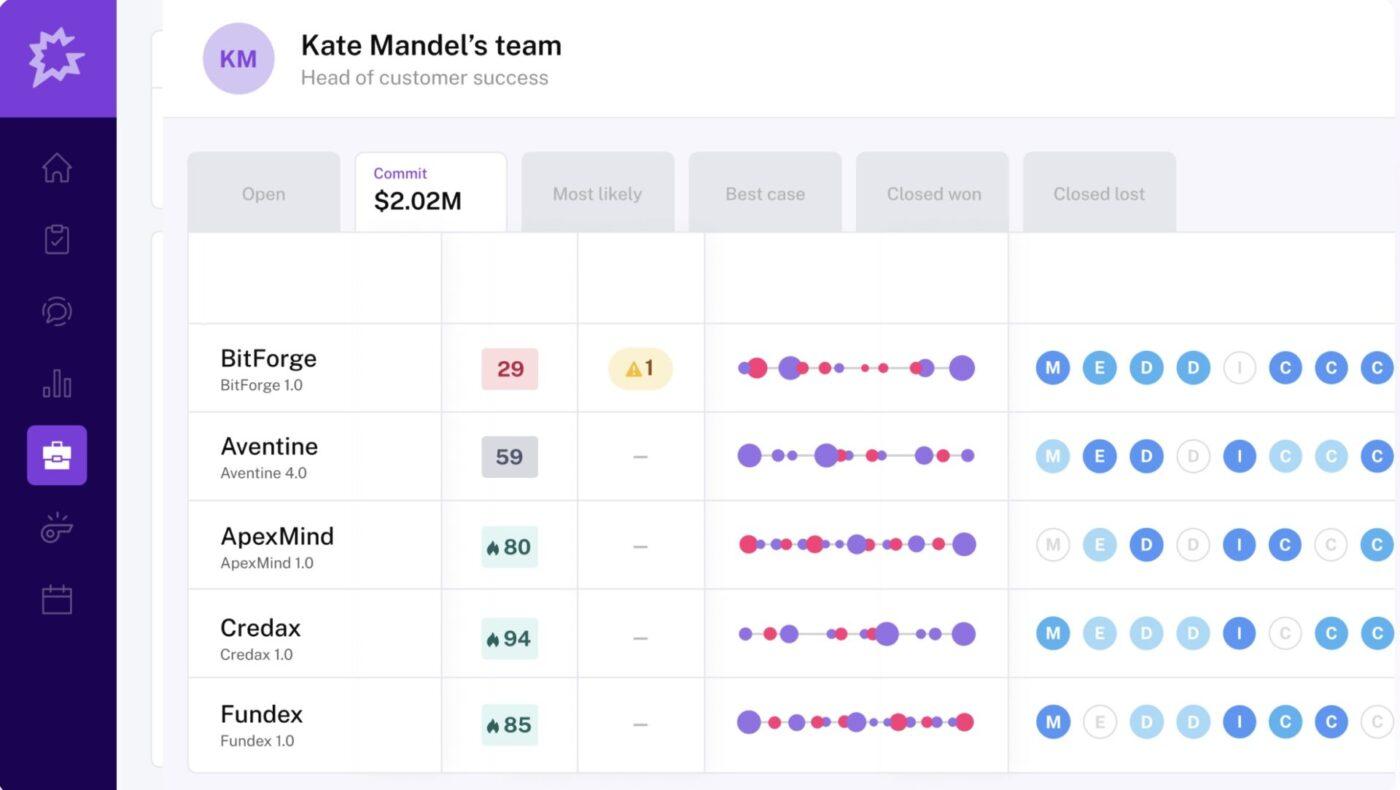The image size is (1400, 790).
Task: Click the highlighted briefcase deals icon
Action: (x=57, y=455)
